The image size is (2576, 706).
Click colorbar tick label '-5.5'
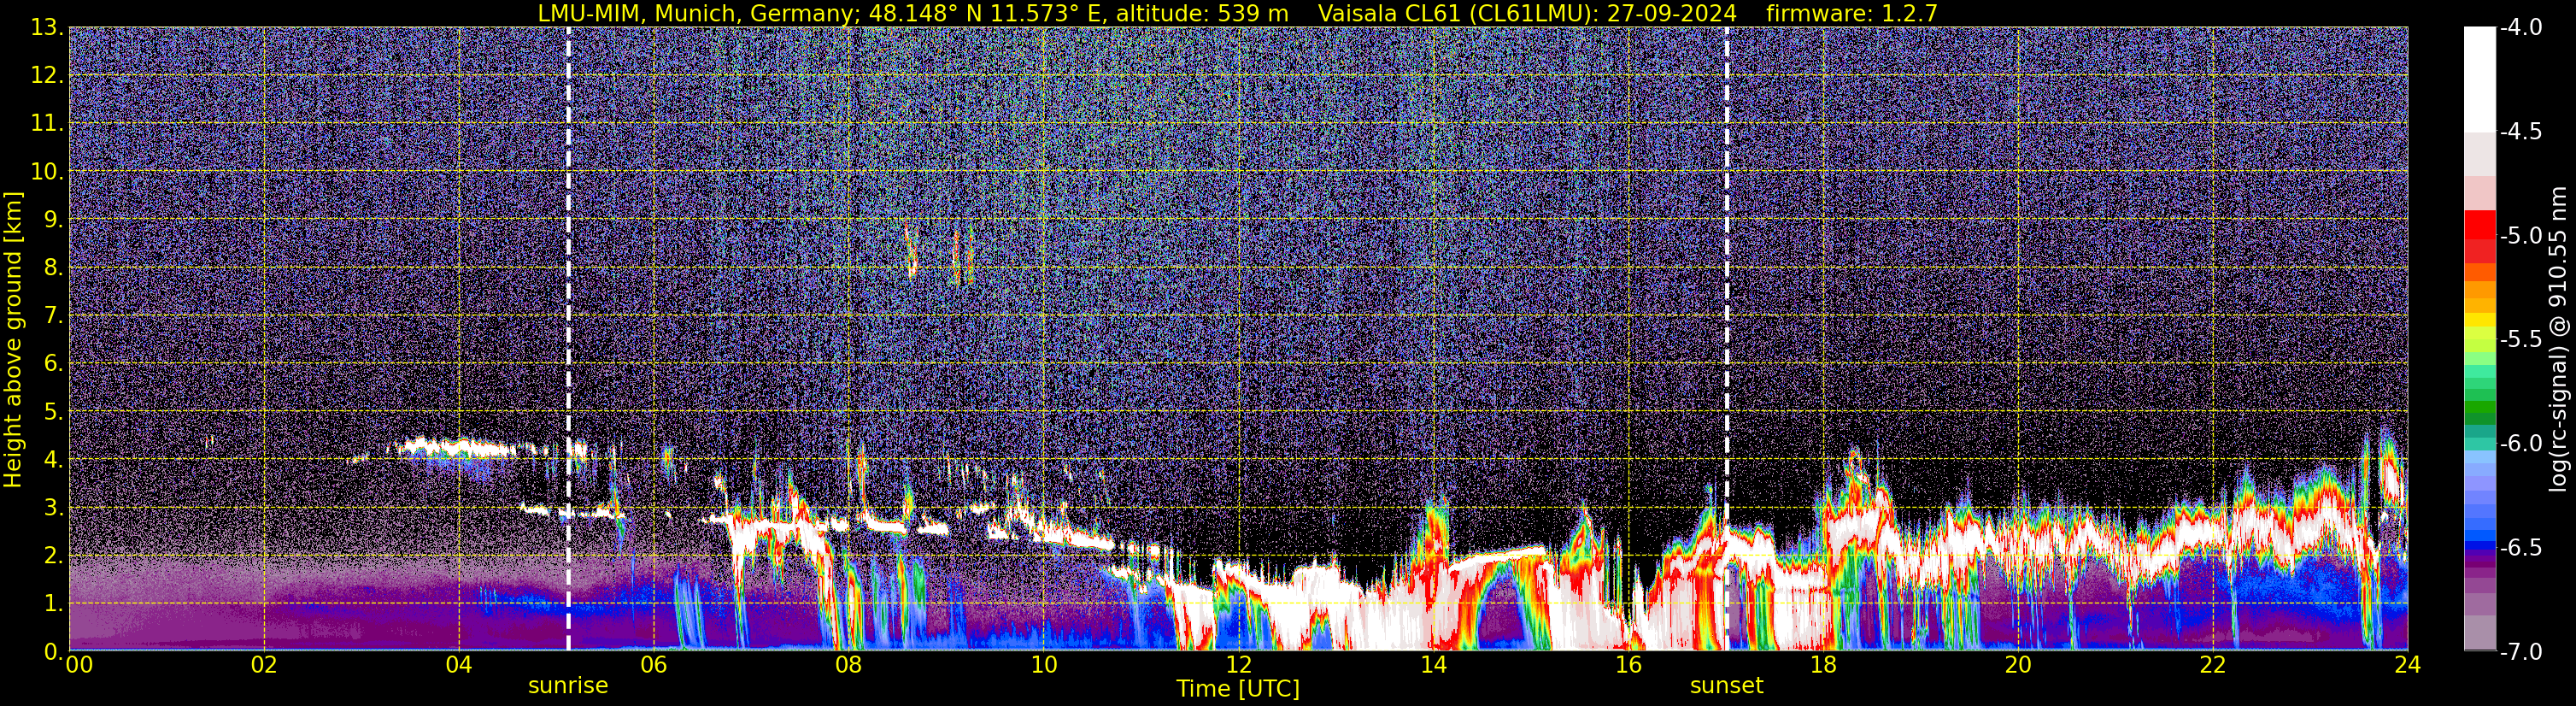2520,339
